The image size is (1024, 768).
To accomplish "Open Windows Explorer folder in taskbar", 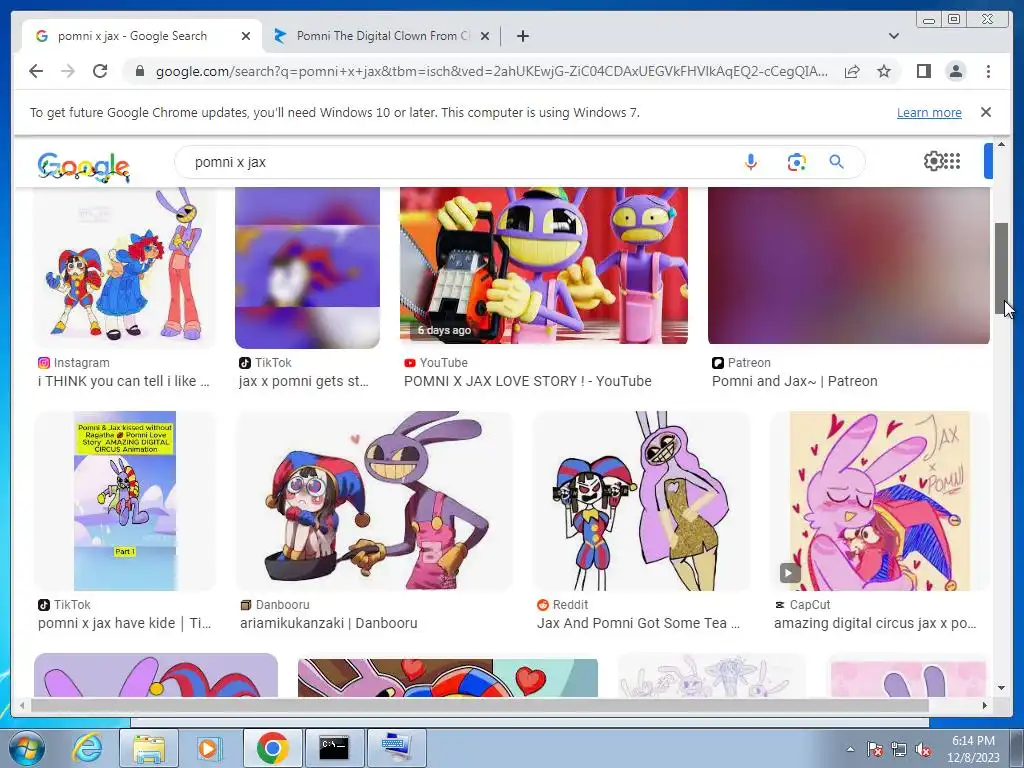I will 149,748.
